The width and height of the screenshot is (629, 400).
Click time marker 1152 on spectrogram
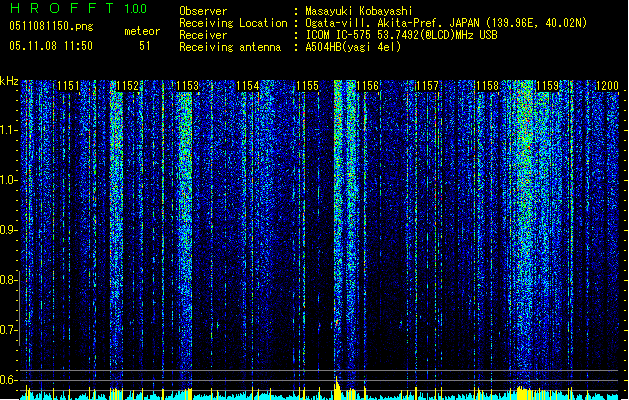pos(128,86)
